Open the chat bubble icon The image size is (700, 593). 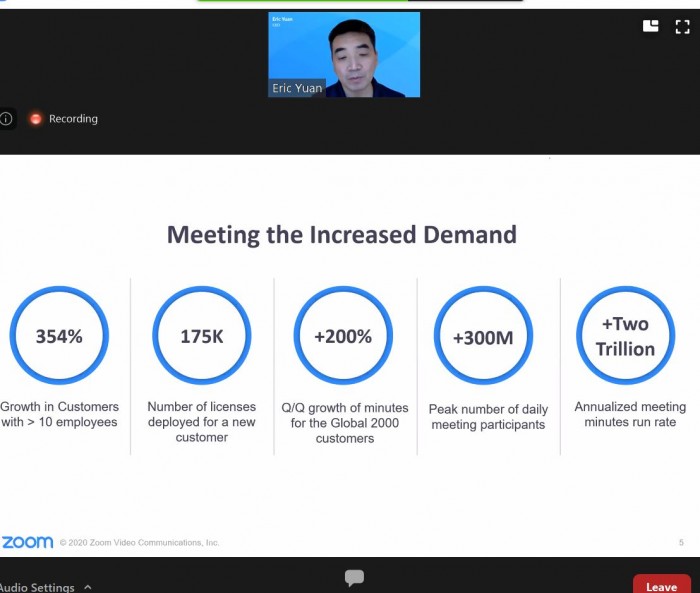pyautogui.click(x=354, y=578)
